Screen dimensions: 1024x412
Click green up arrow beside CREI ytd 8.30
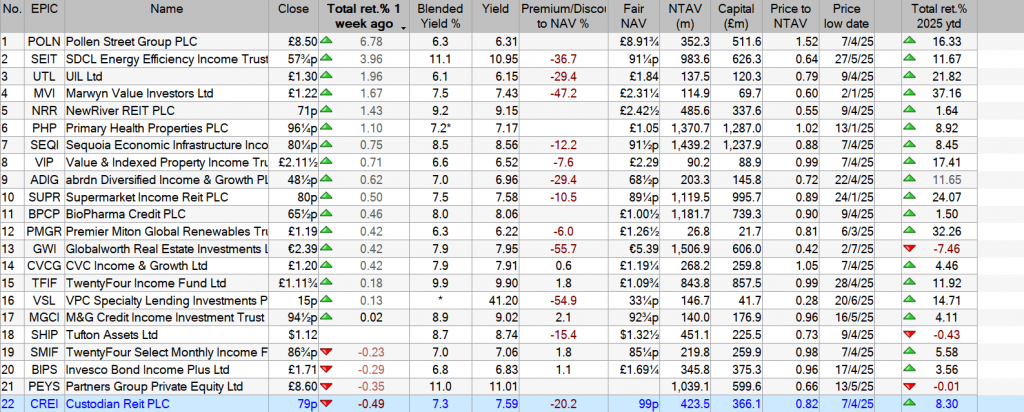[908, 404]
